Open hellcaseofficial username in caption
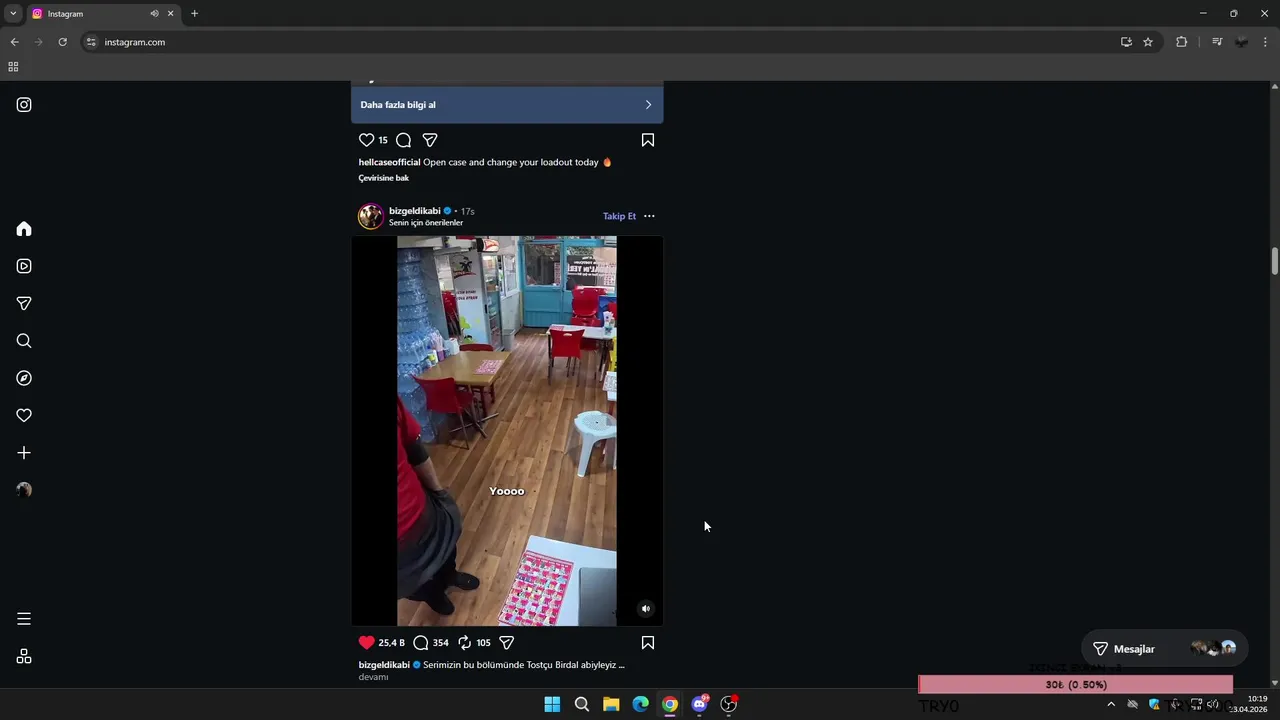The image size is (1280, 720). 389,162
